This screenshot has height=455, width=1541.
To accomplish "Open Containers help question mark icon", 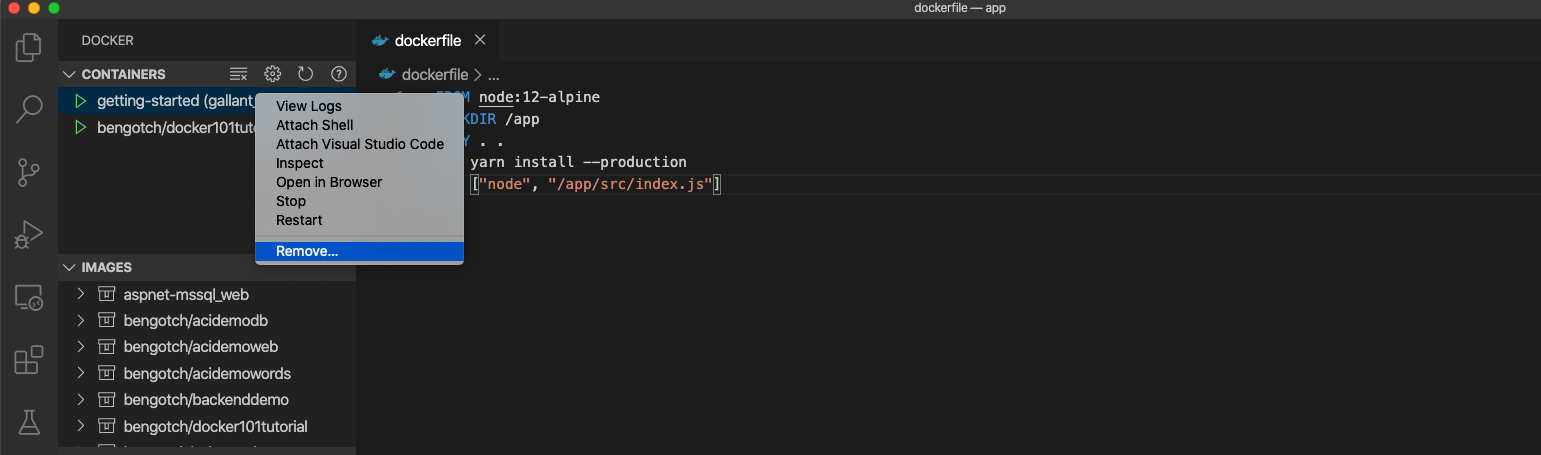I will coord(339,74).
